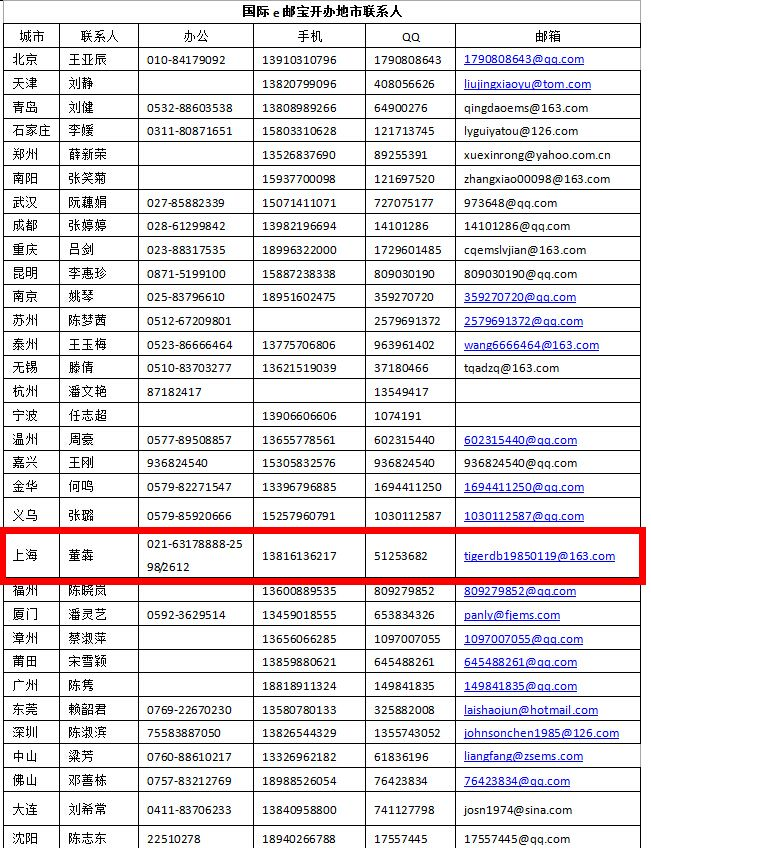Click the 邮箱 column header
768x848 pixels.
pos(547,36)
